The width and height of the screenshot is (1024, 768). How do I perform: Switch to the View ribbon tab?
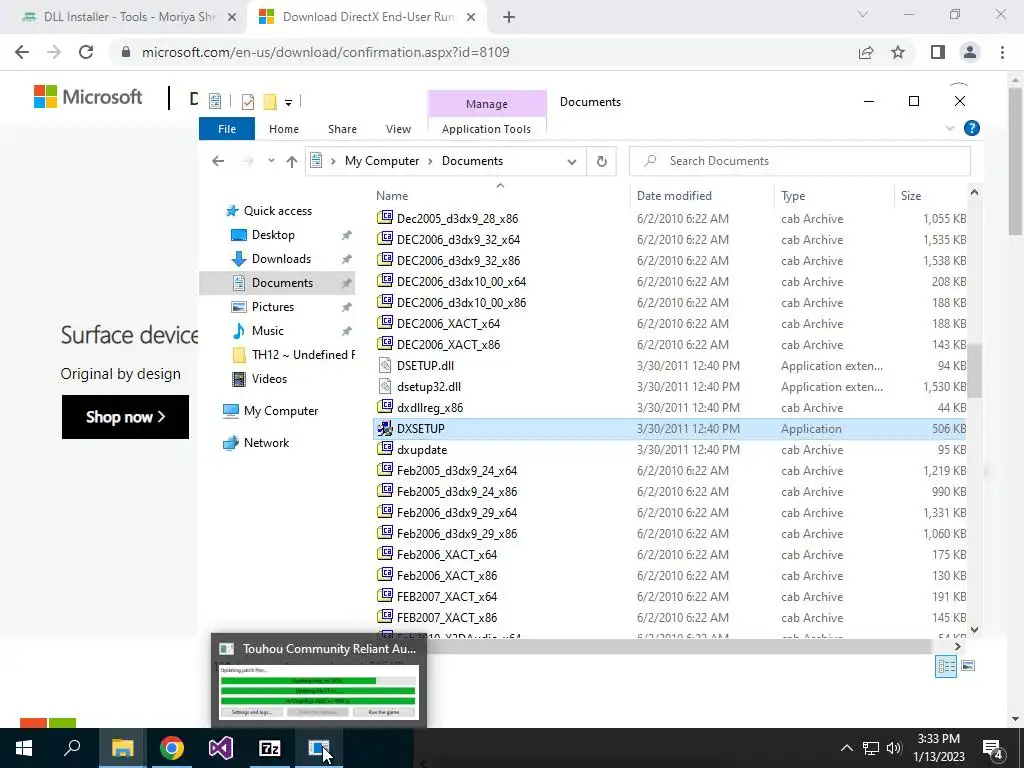click(398, 129)
